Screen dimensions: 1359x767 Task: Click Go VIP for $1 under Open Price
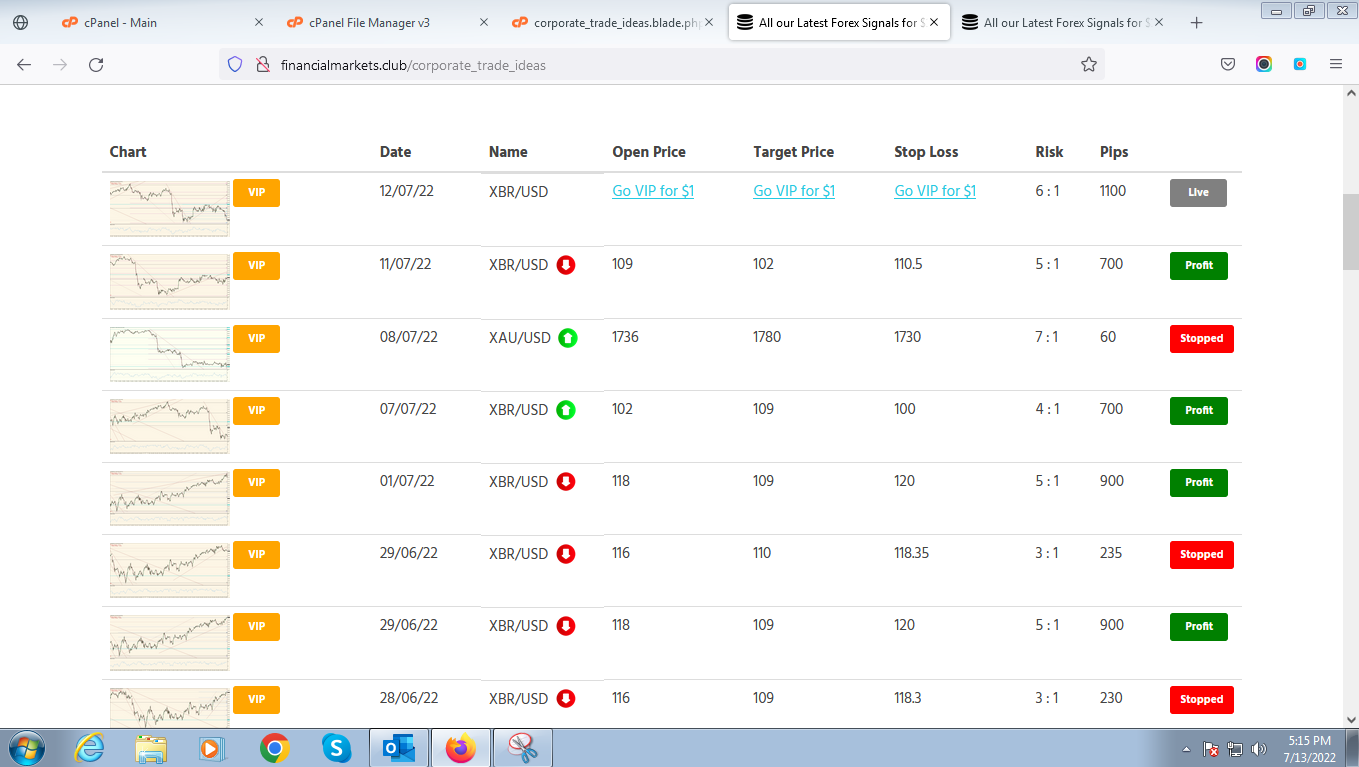tap(653, 191)
